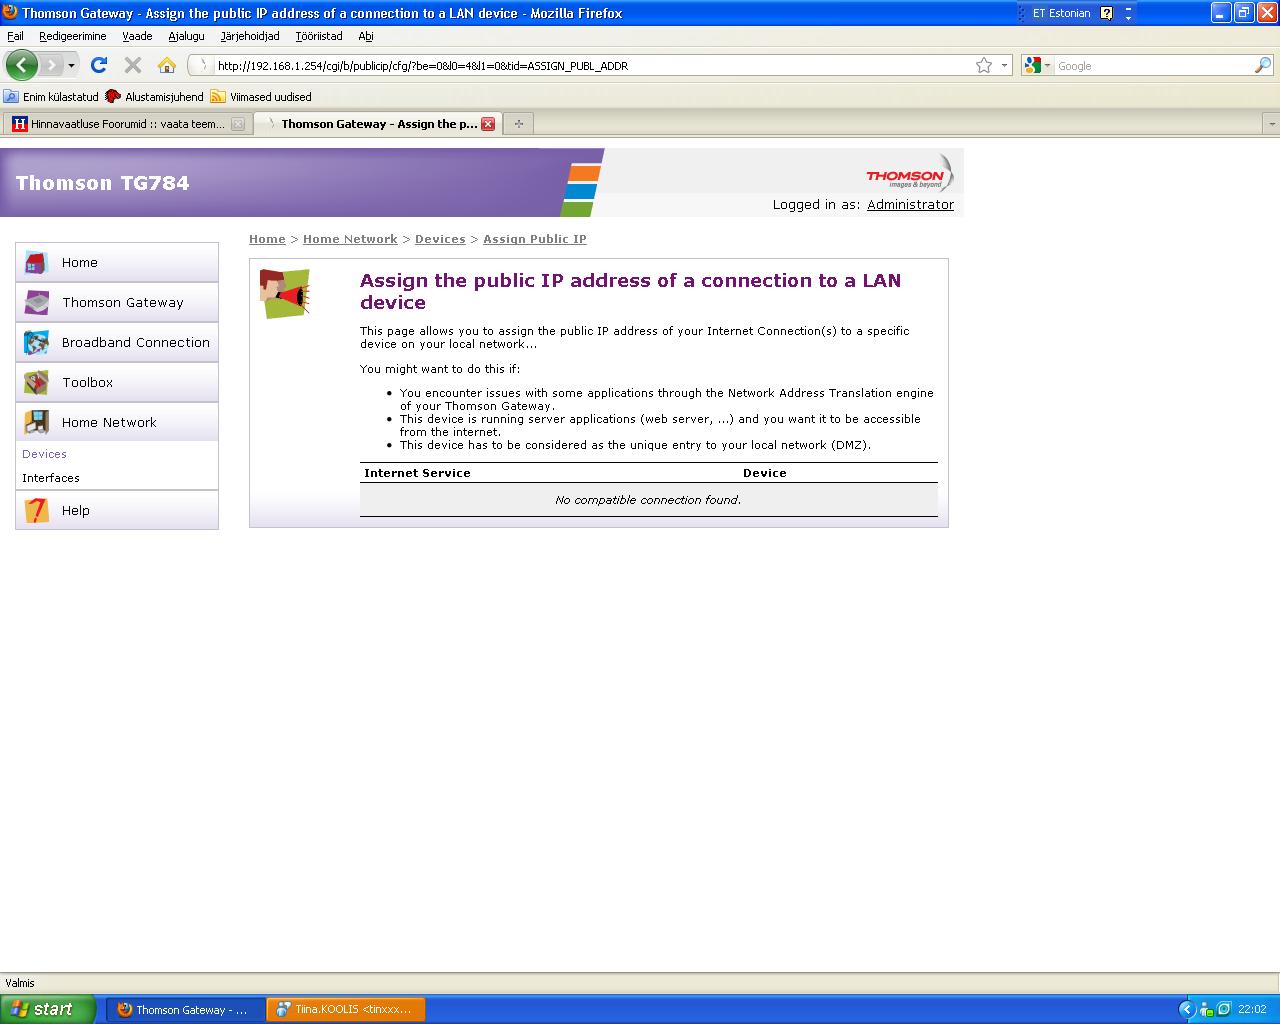
Task: Open the Toolbox sidebar item
Action: tap(117, 382)
